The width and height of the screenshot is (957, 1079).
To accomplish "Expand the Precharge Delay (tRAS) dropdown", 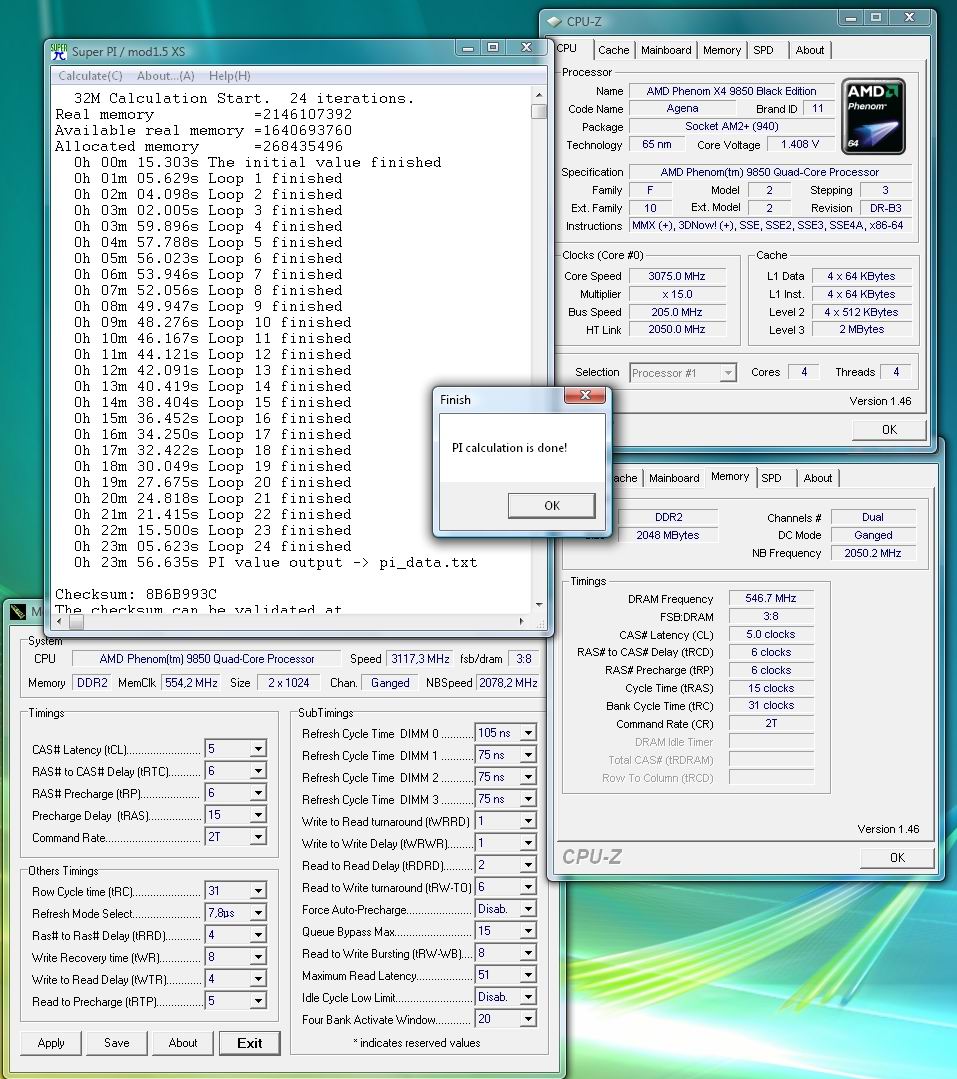I will tap(258, 815).
